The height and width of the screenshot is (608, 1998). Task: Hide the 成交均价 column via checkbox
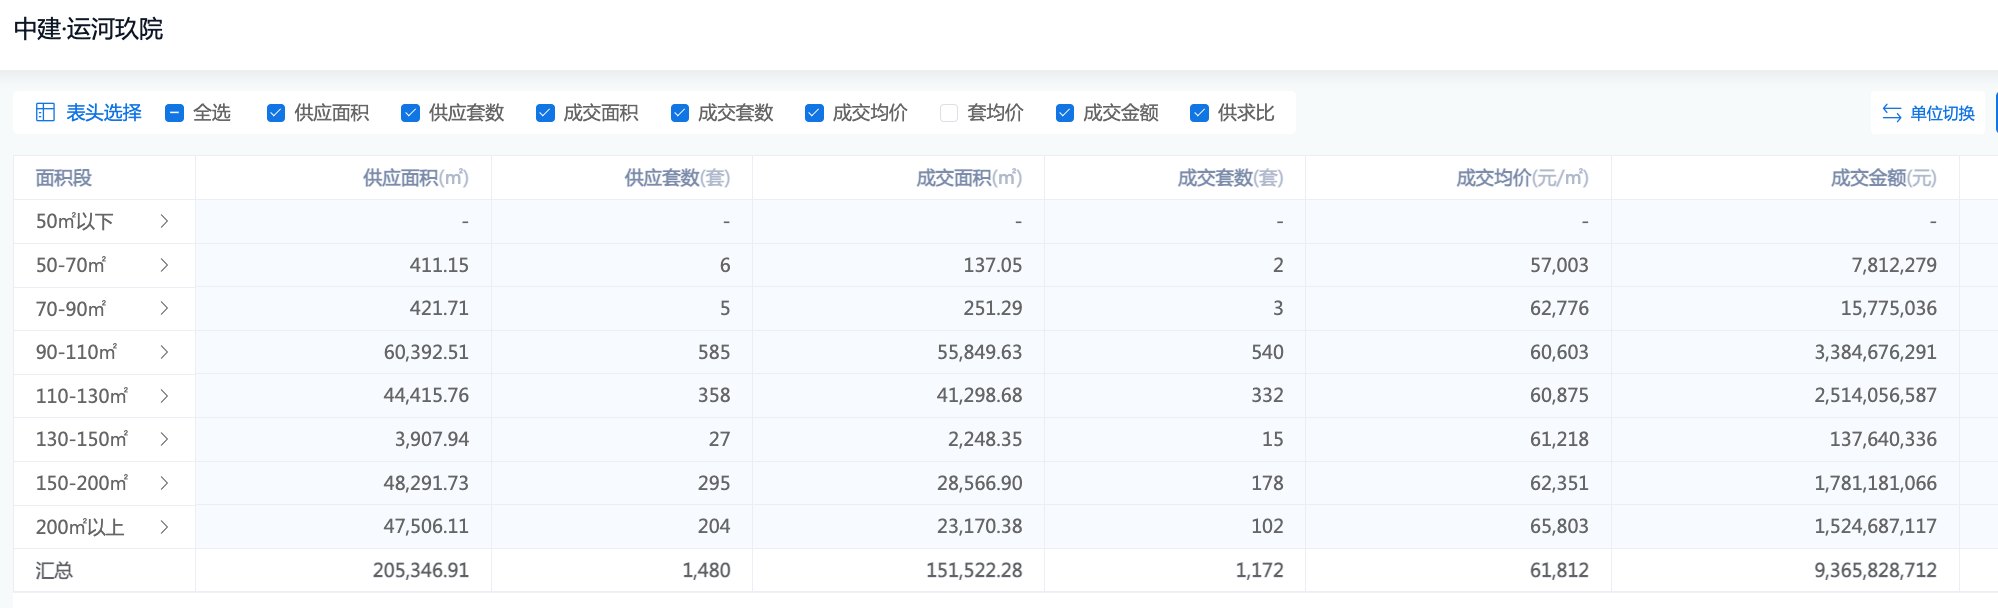pos(814,113)
